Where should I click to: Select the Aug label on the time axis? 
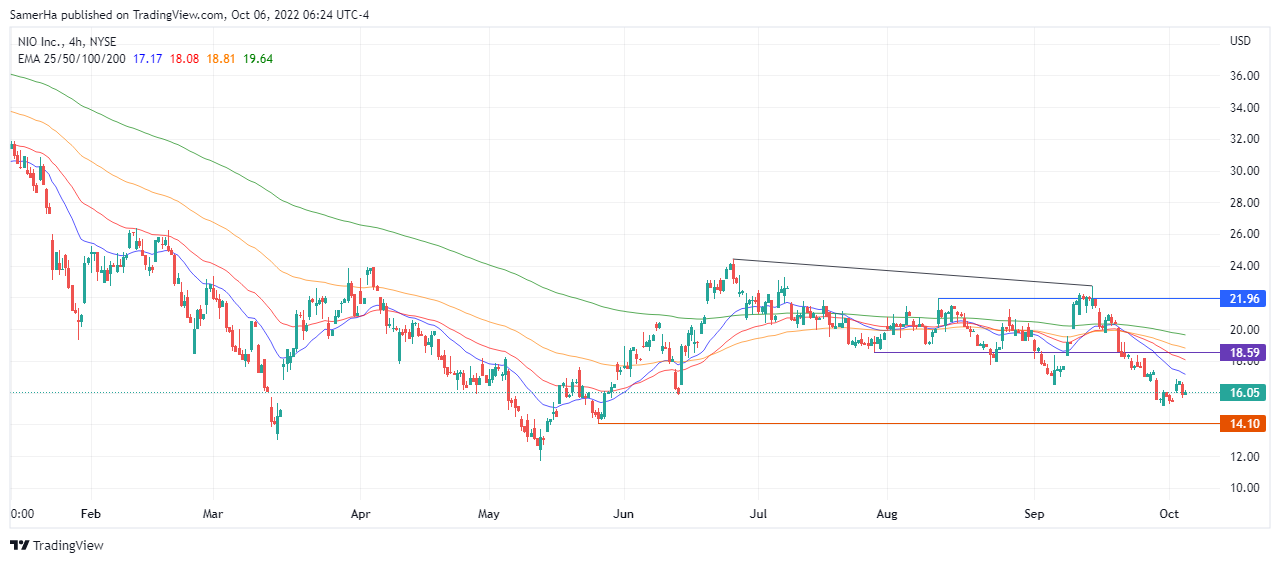[887, 514]
